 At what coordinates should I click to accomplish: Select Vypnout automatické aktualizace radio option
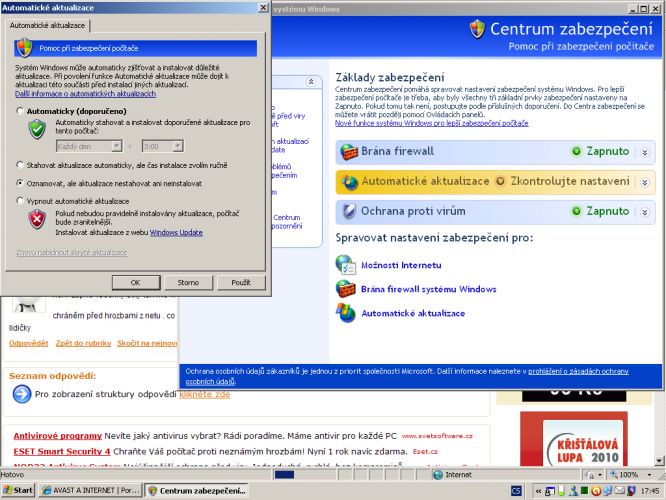click(x=20, y=201)
